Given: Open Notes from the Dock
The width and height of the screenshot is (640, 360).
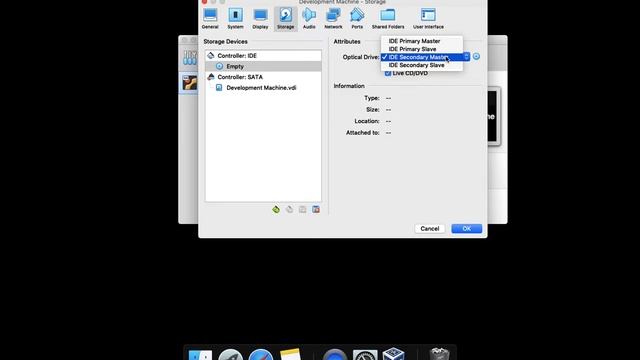Looking at the screenshot, I should coord(291,354).
